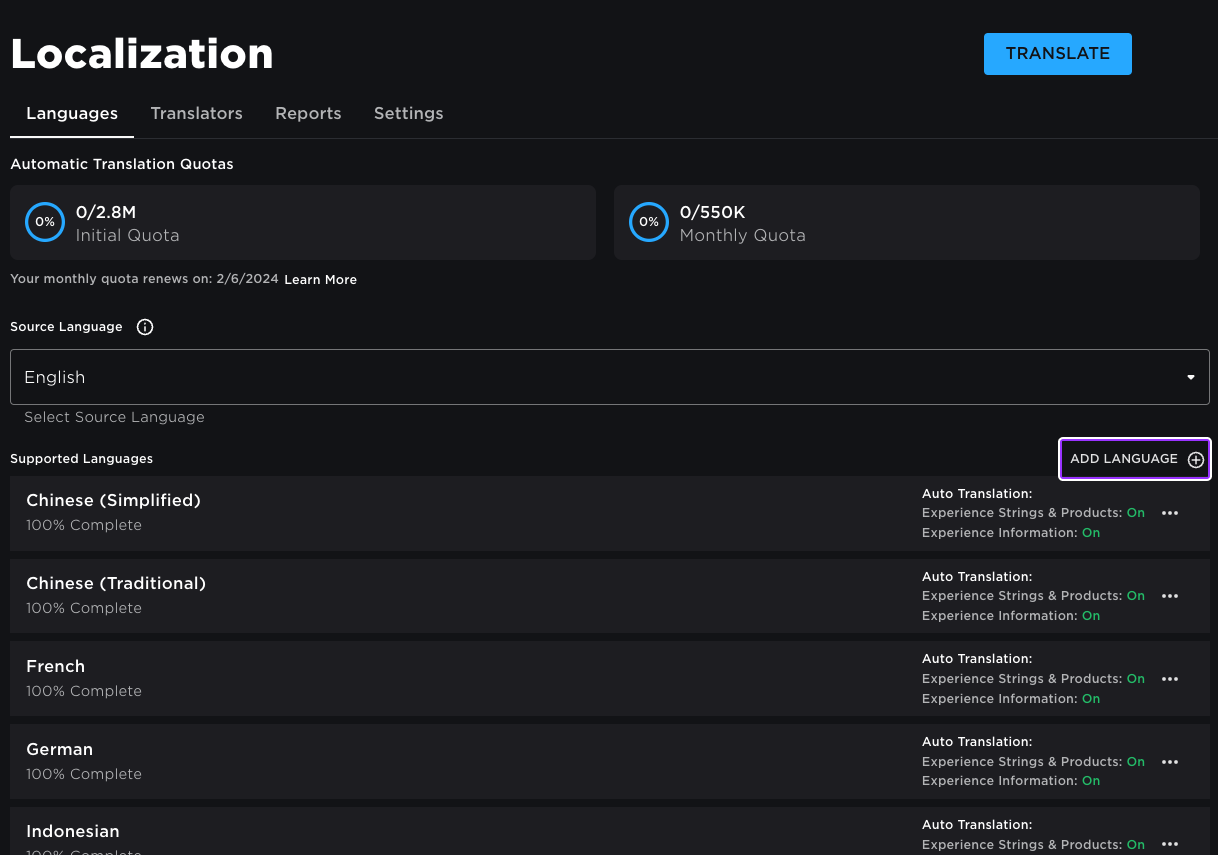Select the Languages tab
1218x855 pixels.
(72, 113)
